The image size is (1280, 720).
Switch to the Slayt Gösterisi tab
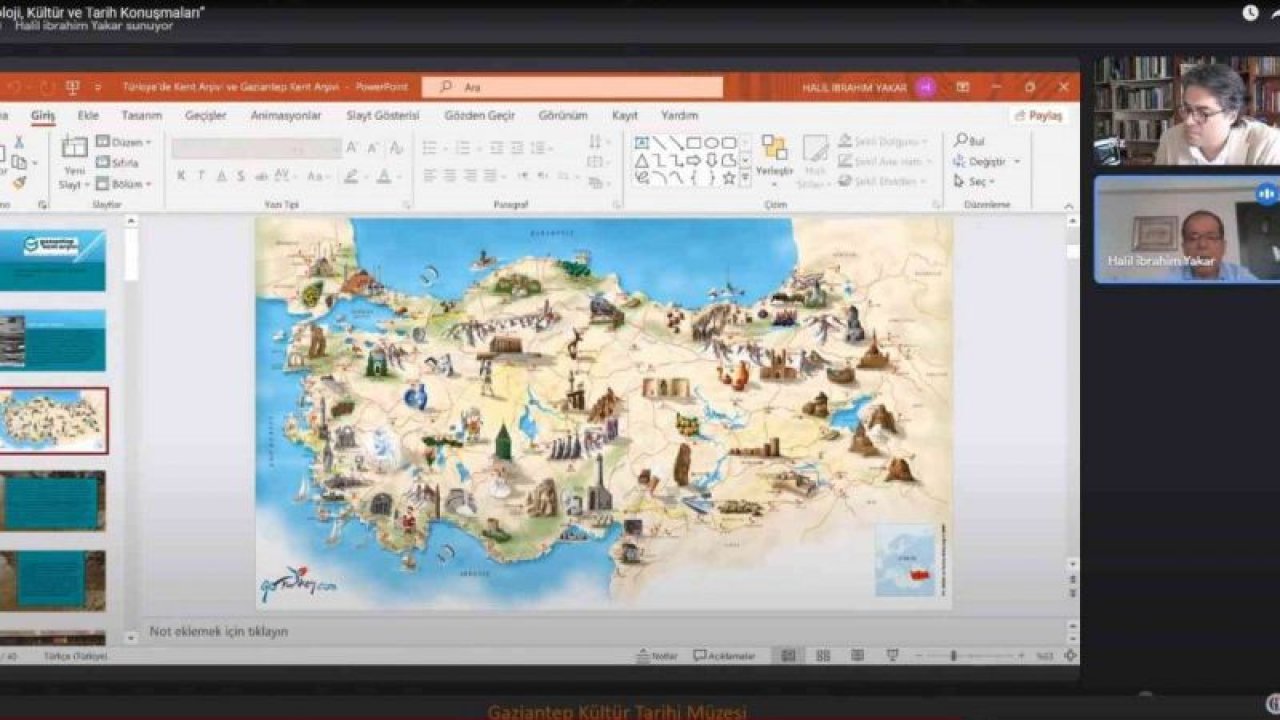(x=382, y=116)
